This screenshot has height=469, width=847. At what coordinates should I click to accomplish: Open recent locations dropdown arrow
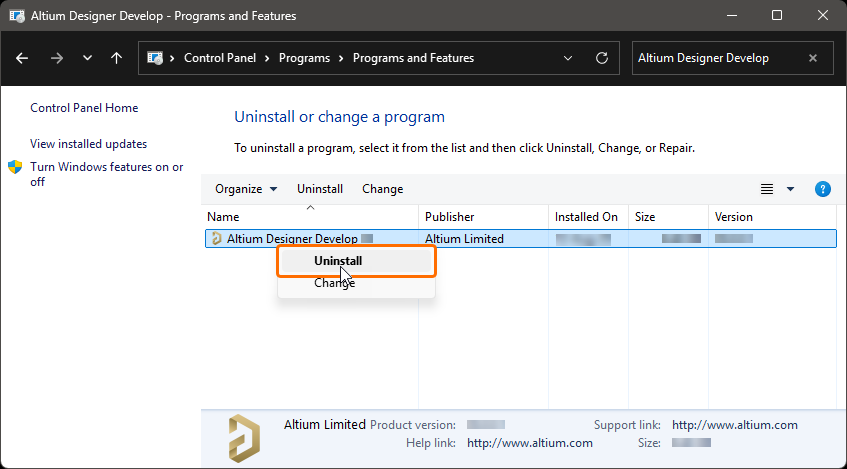click(x=87, y=58)
